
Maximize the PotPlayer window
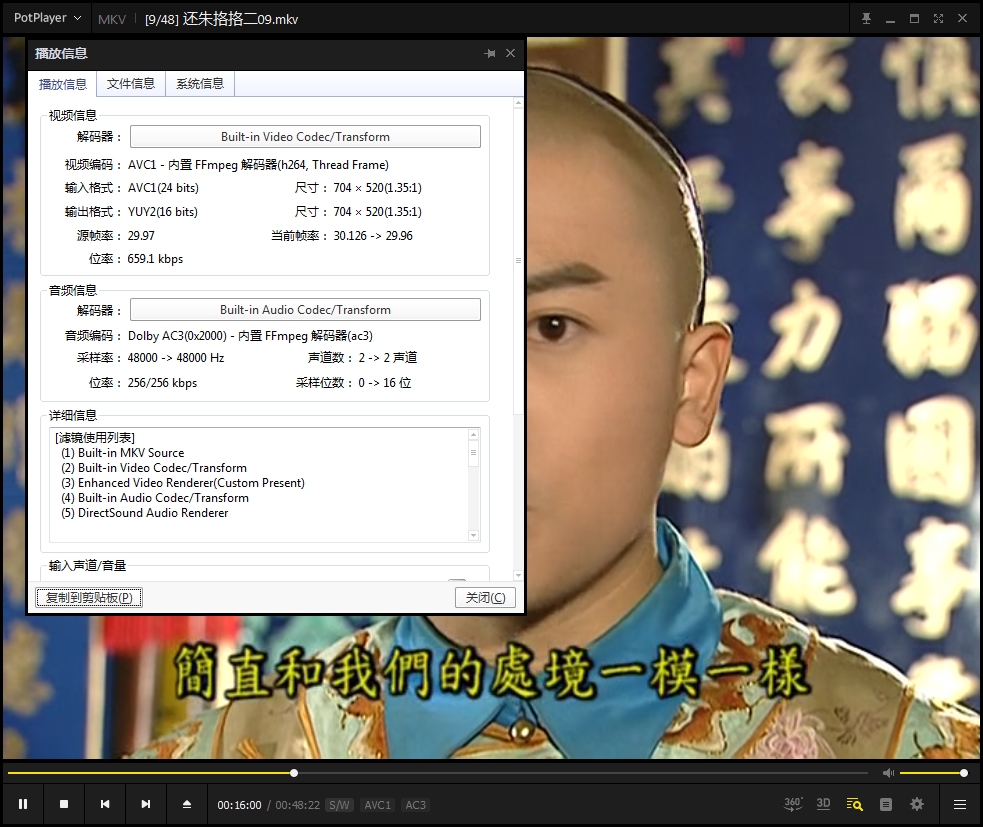pos(914,19)
